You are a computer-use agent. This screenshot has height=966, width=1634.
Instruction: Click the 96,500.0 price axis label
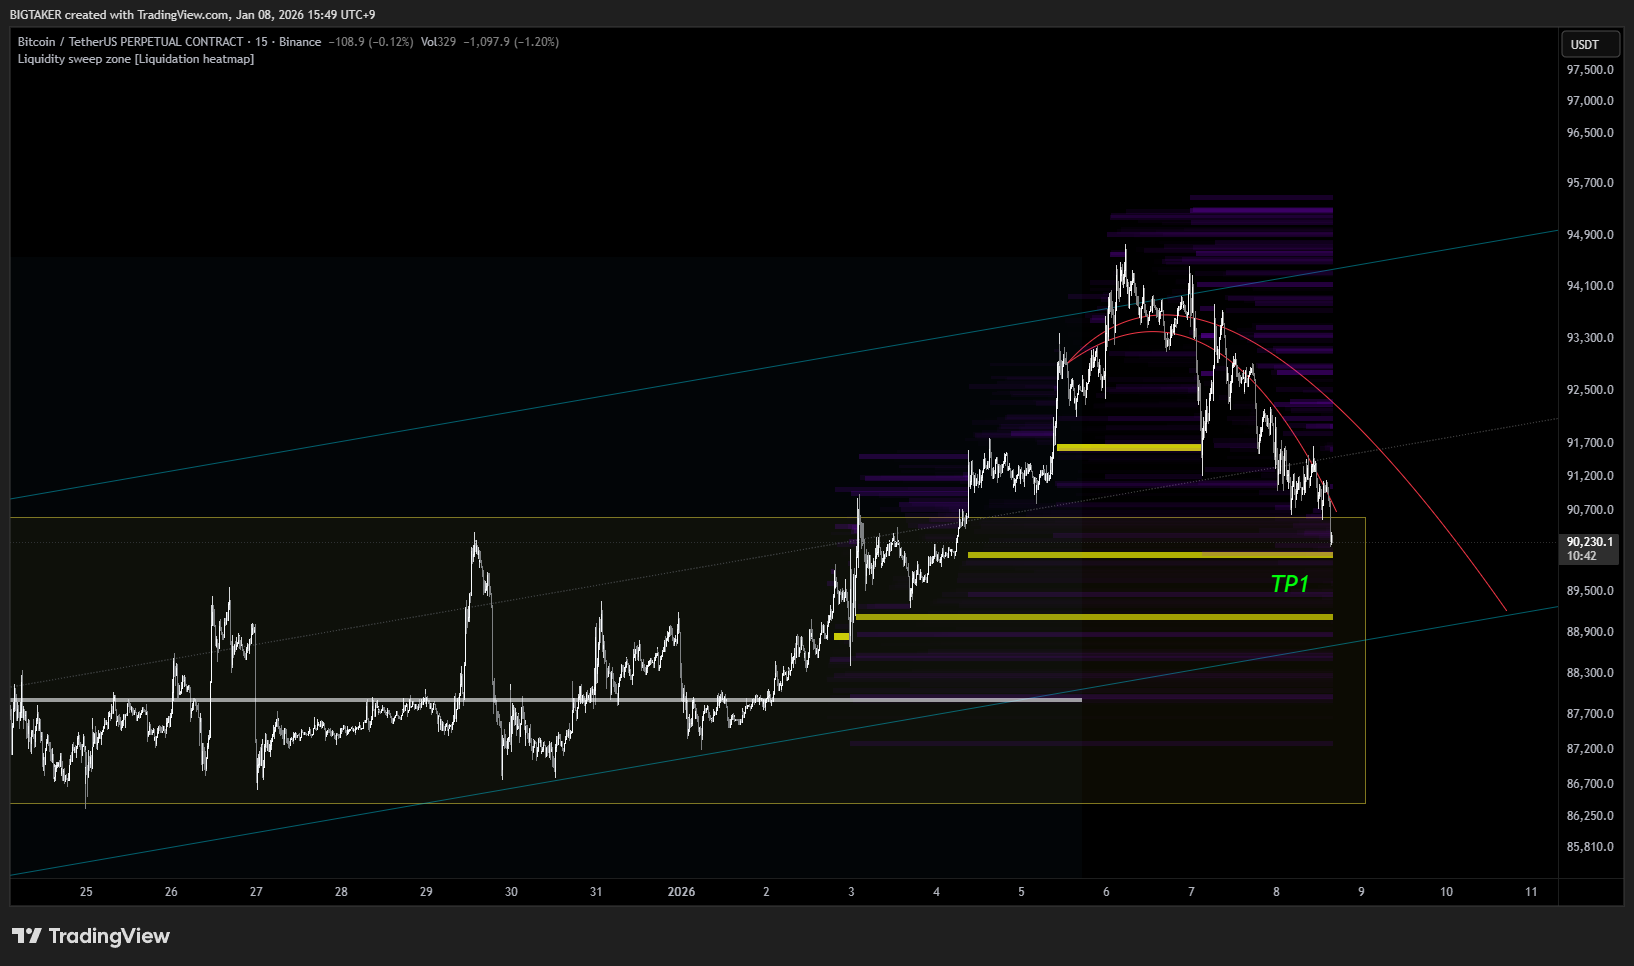[1590, 133]
